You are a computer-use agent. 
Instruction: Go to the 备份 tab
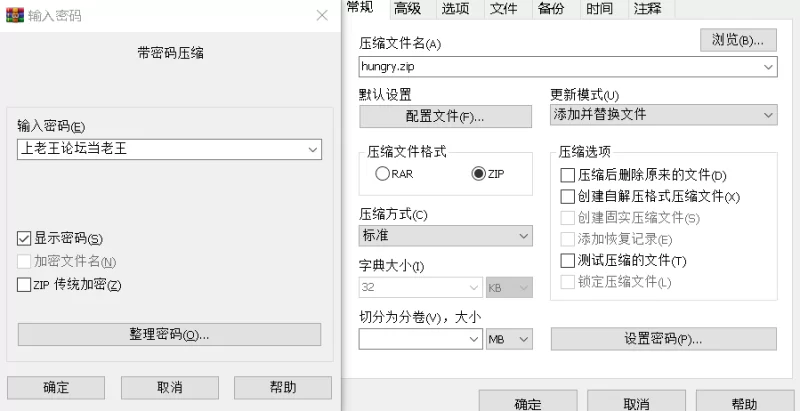pyautogui.click(x=552, y=9)
